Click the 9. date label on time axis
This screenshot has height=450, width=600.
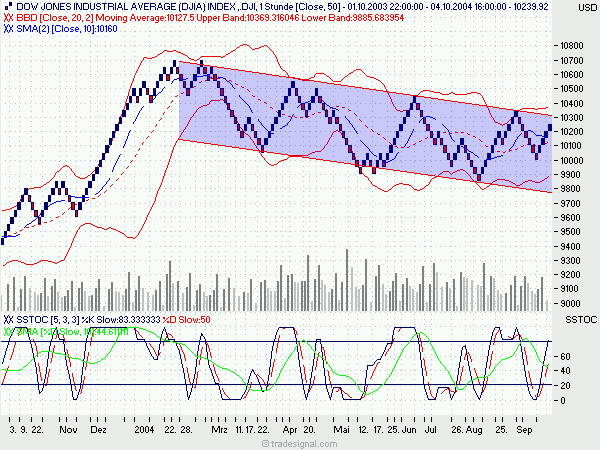tap(24, 430)
